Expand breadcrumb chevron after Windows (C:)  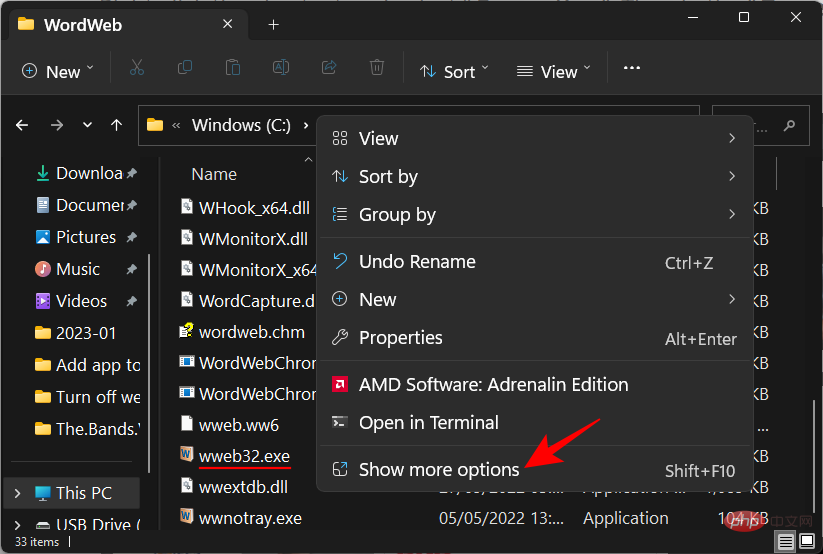point(306,126)
